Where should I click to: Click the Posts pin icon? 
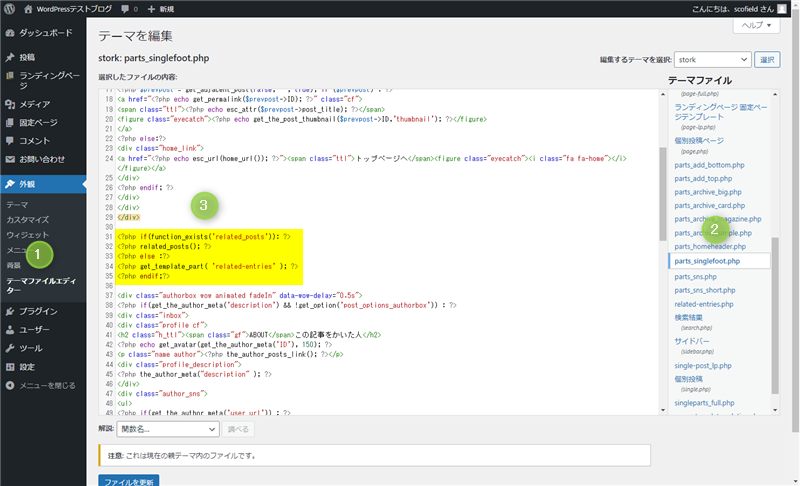point(10,57)
